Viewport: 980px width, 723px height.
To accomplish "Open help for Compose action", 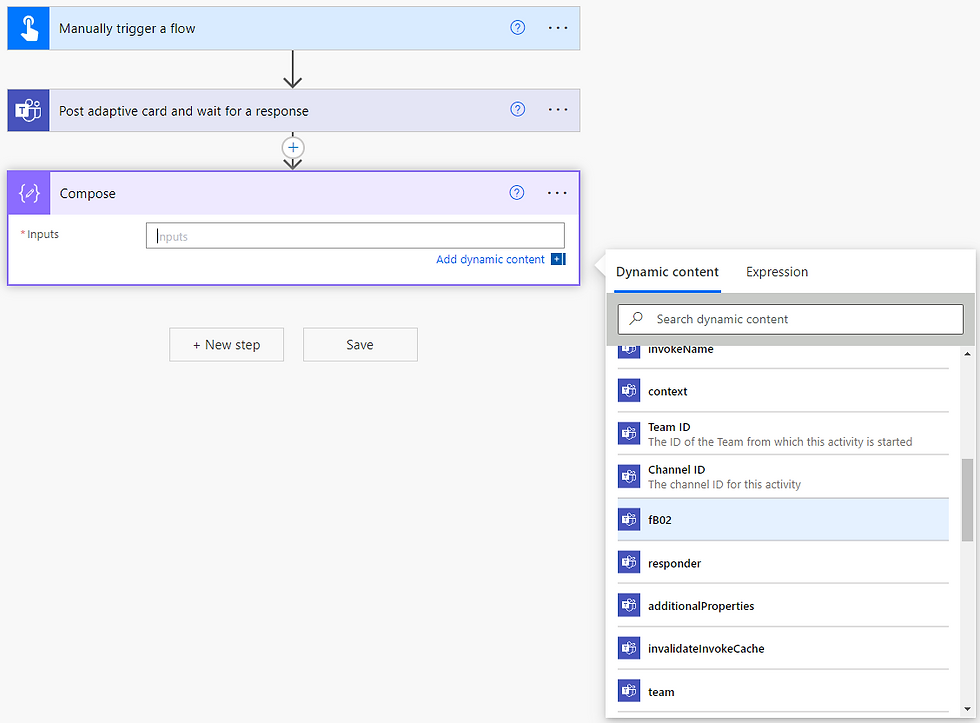I will pos(517,192).
